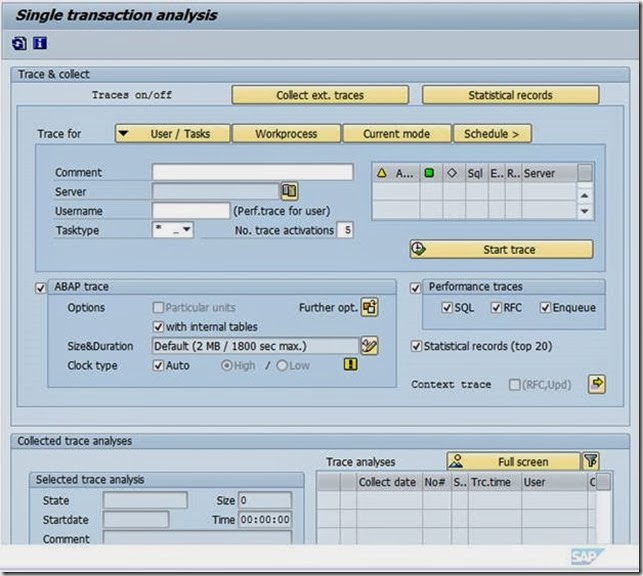Viewport: 643px width, 576px height.
Task: Select the Current mode tab button
Action: click(x=396, y=134)
